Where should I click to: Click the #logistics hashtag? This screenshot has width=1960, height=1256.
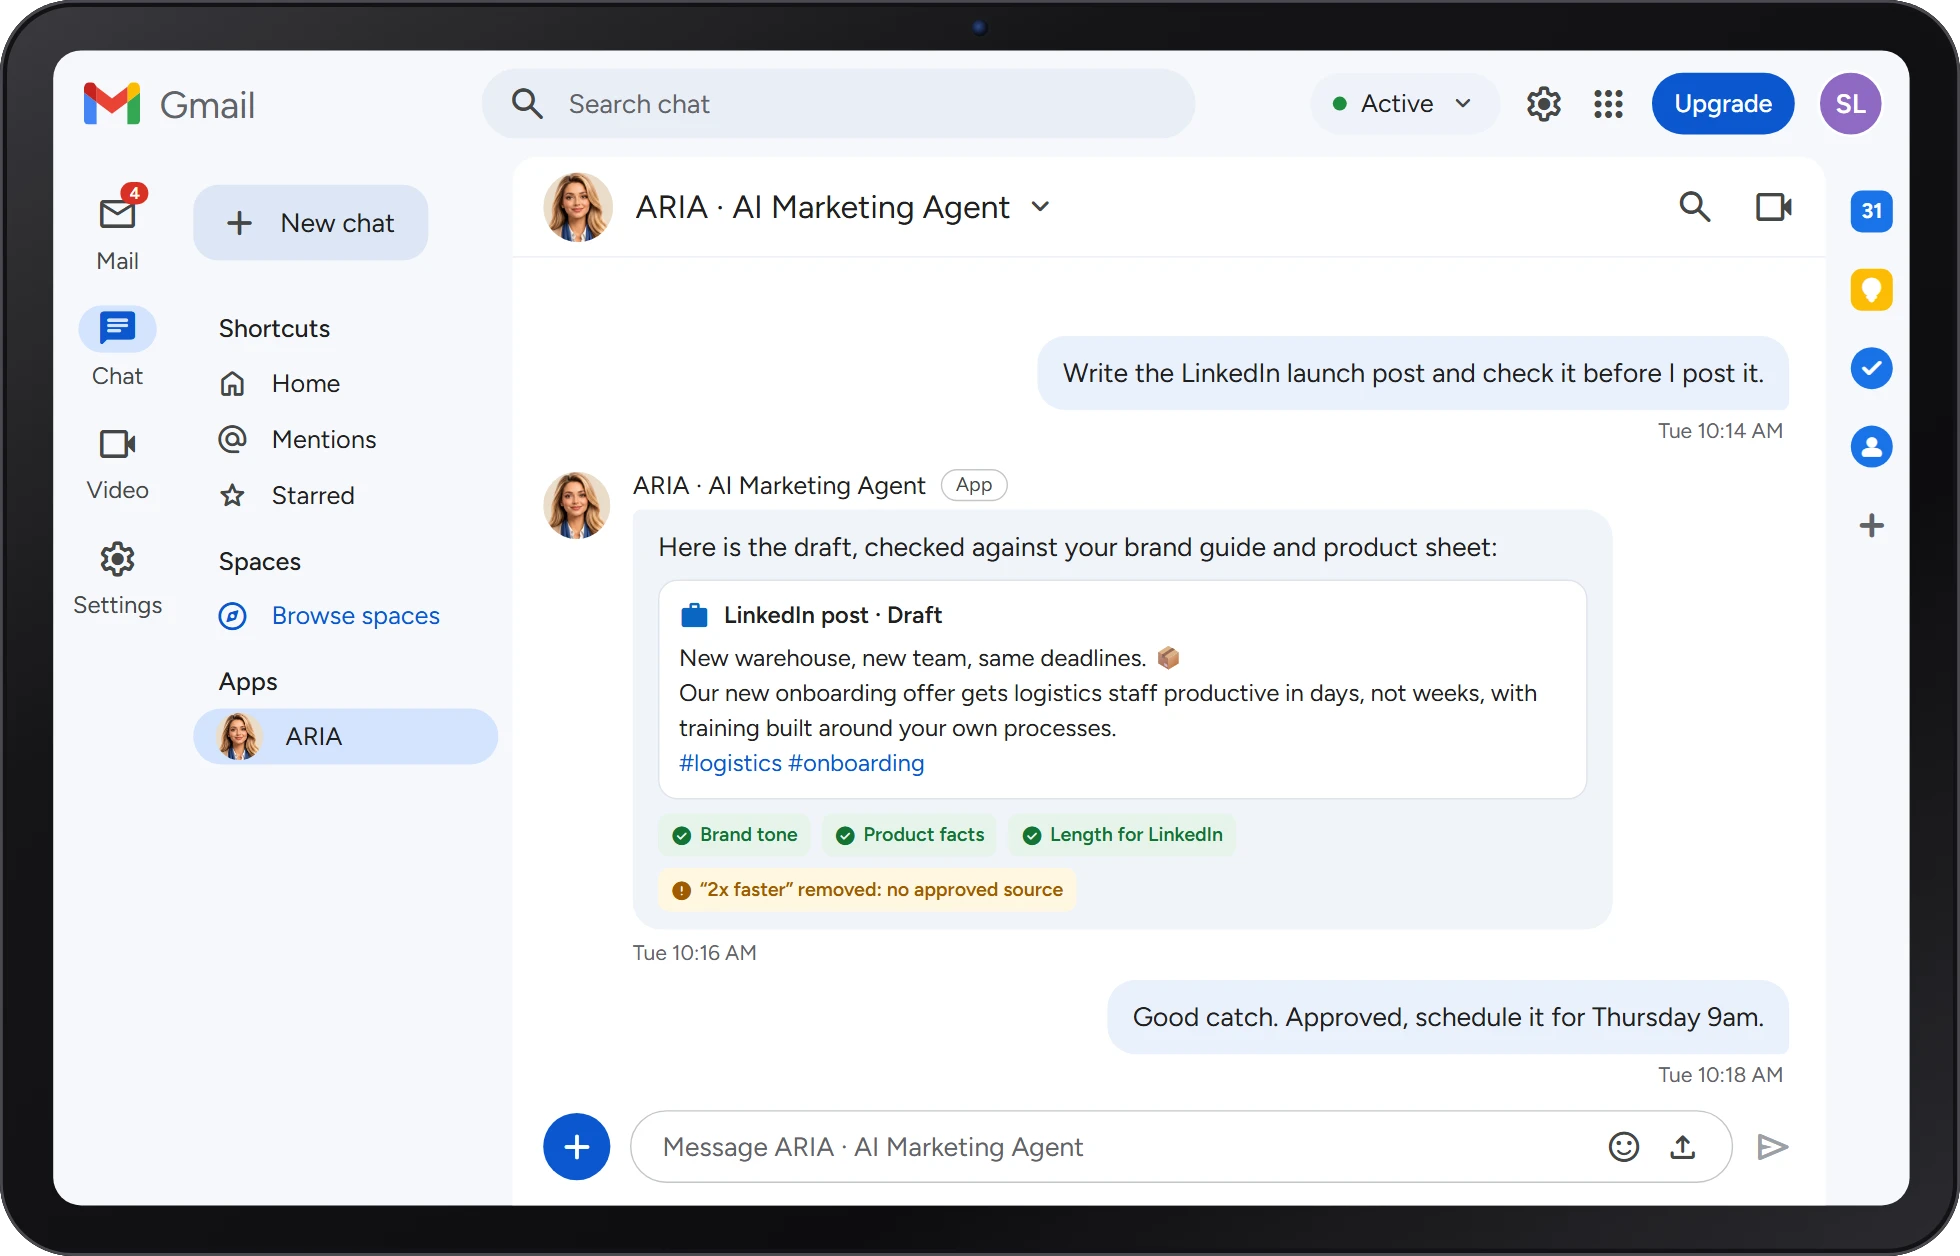(730, 764)
